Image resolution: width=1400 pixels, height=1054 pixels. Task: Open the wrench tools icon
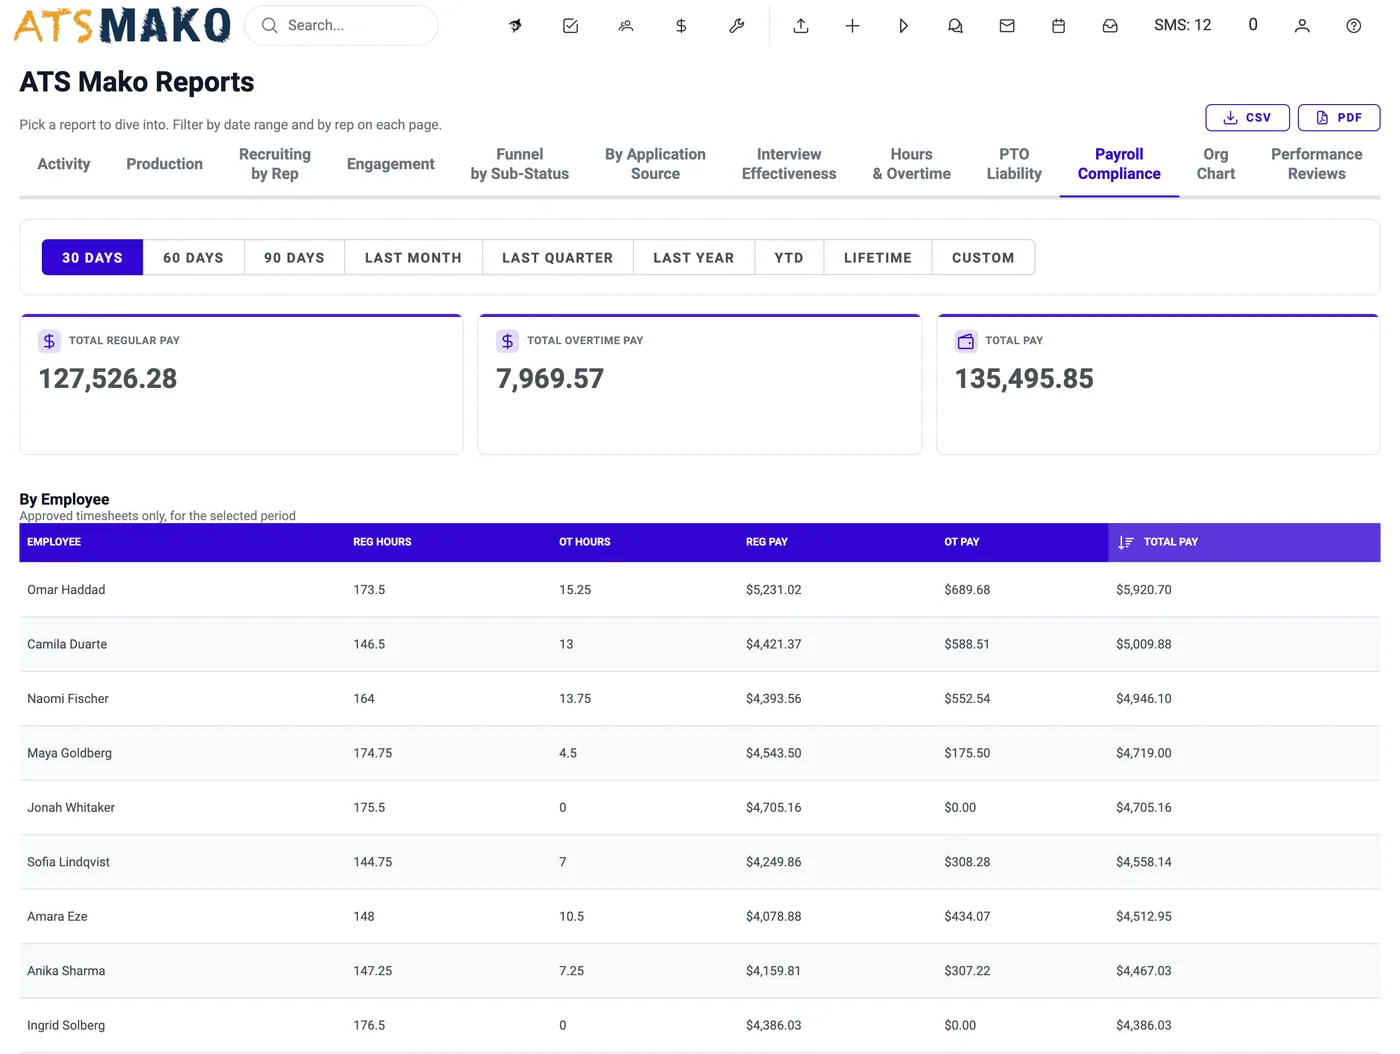(x=737, y=26)
